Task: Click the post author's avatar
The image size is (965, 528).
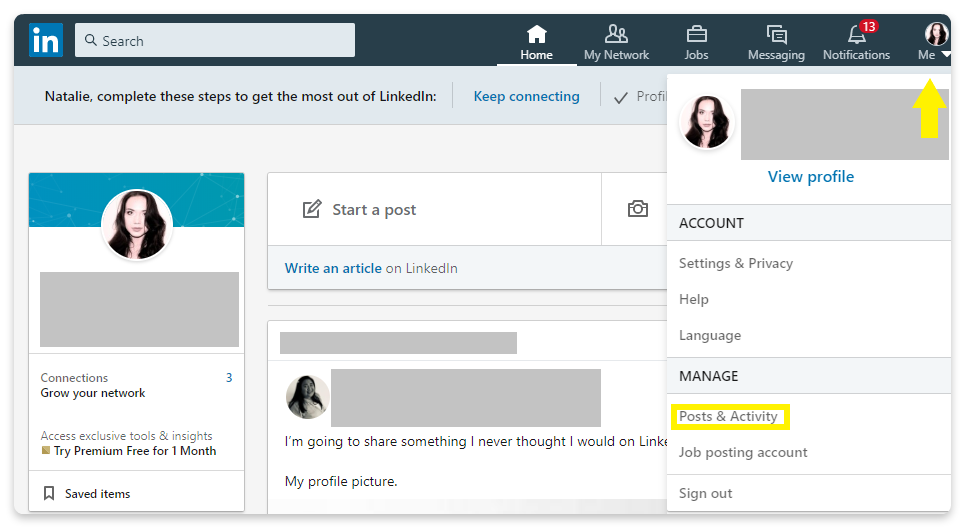Action: (x=308, y=397)
